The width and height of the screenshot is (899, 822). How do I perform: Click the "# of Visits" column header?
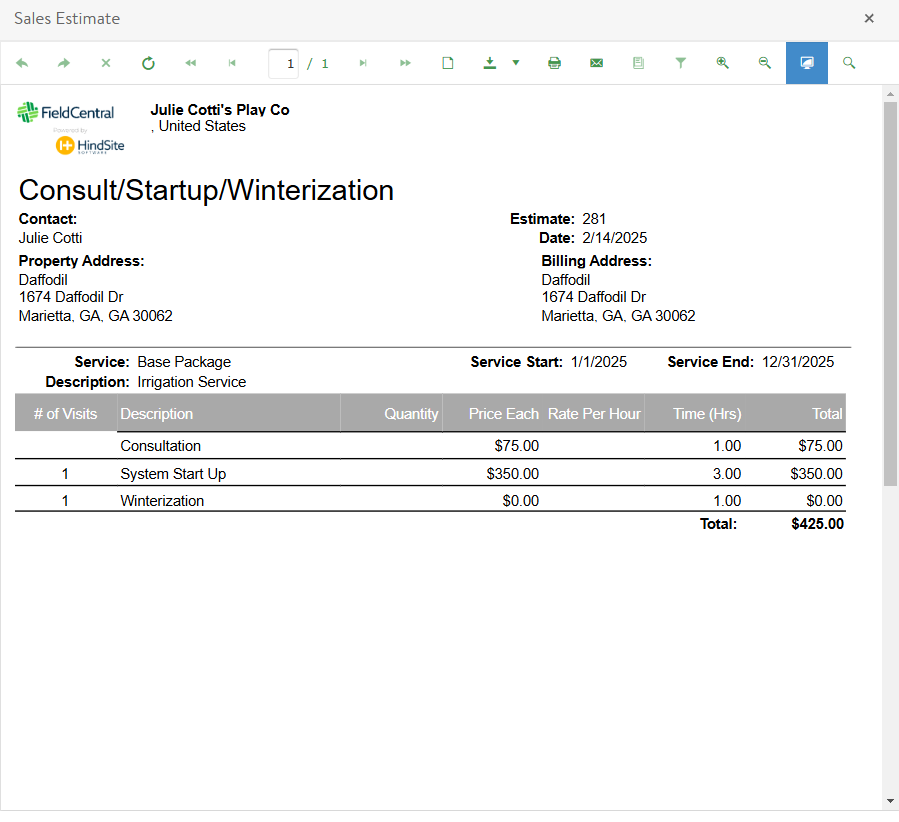[65, 414]
